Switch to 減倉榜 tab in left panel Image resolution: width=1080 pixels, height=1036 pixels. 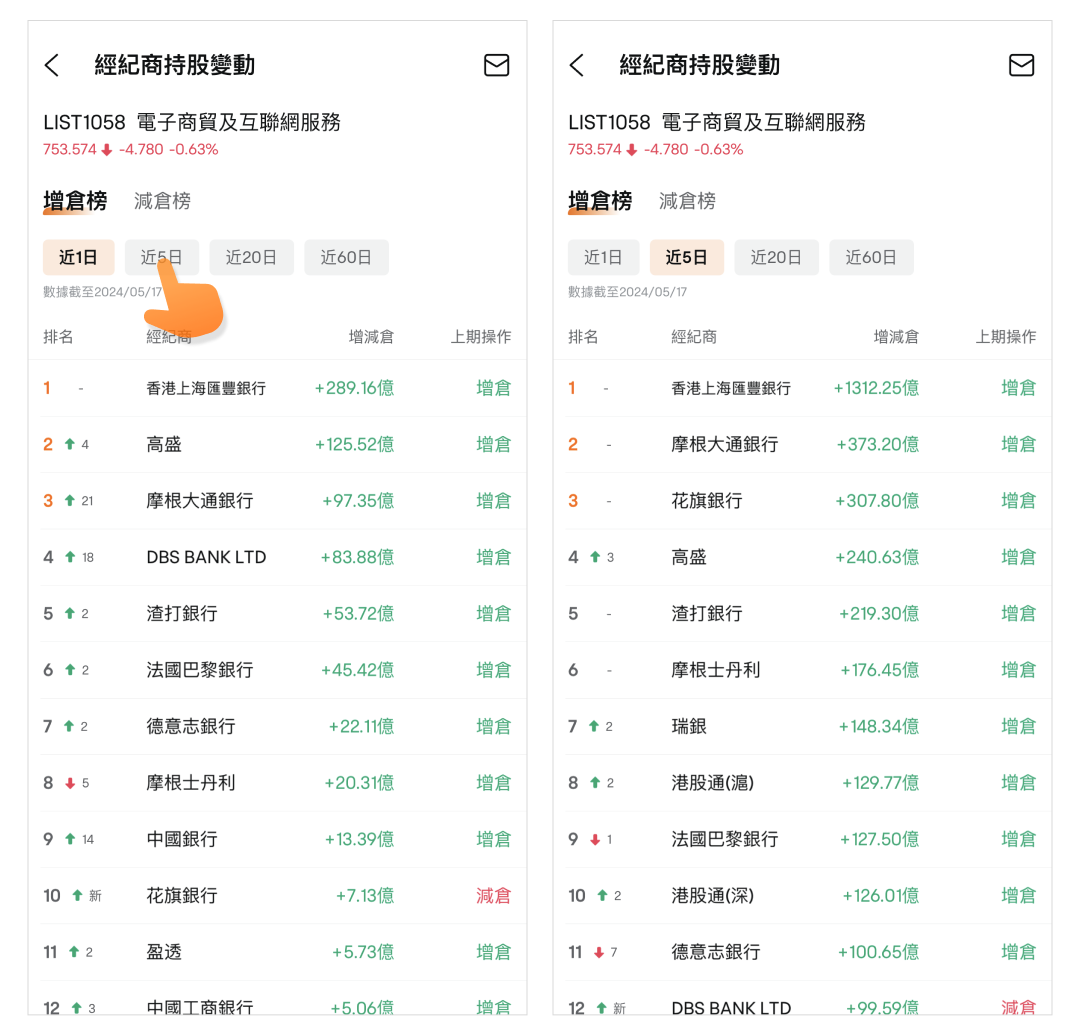162,201
